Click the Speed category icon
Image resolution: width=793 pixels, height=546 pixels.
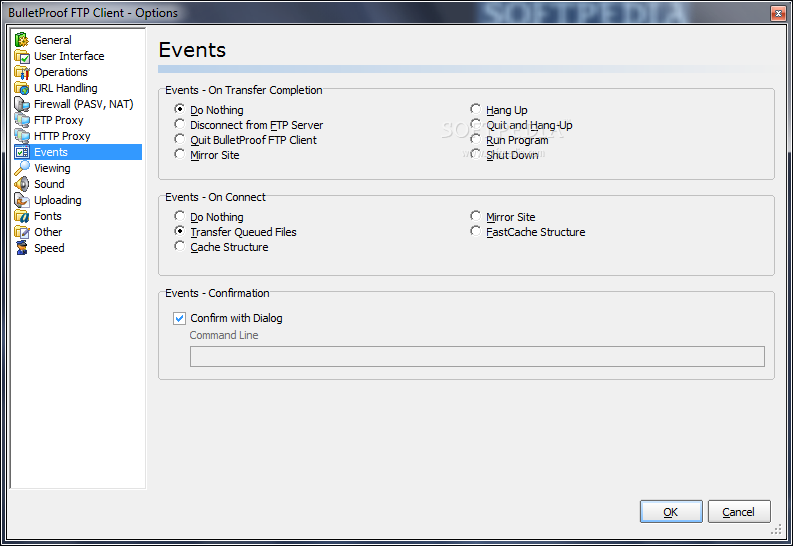pos(22,248)
